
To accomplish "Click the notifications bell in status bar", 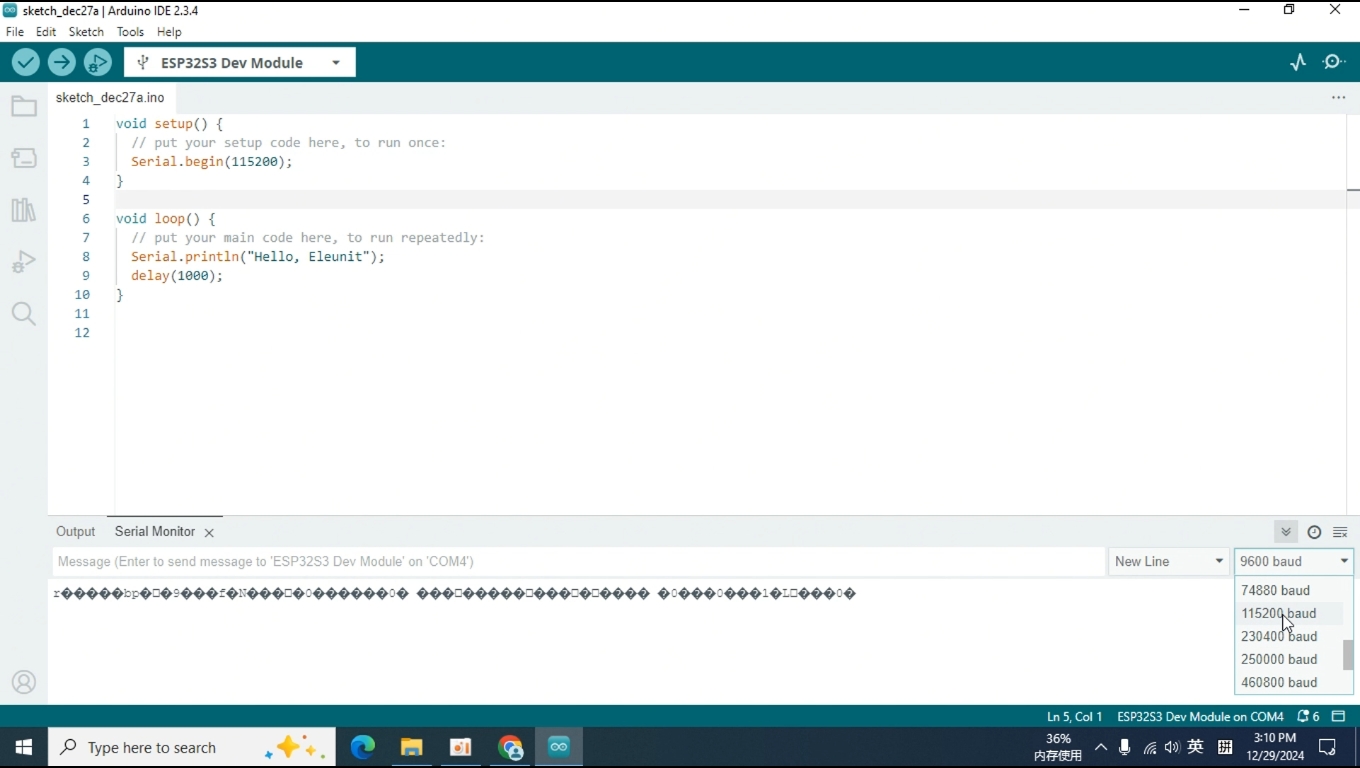I will click(x=1308, y=717).
